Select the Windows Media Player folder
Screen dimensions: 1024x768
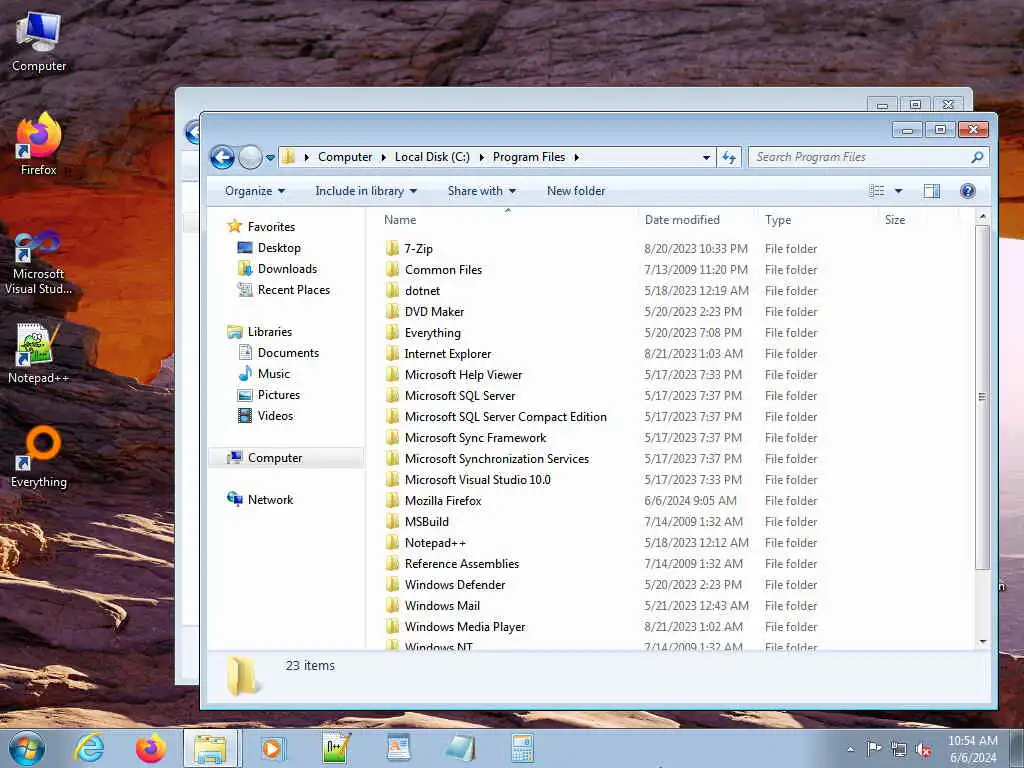465,626
